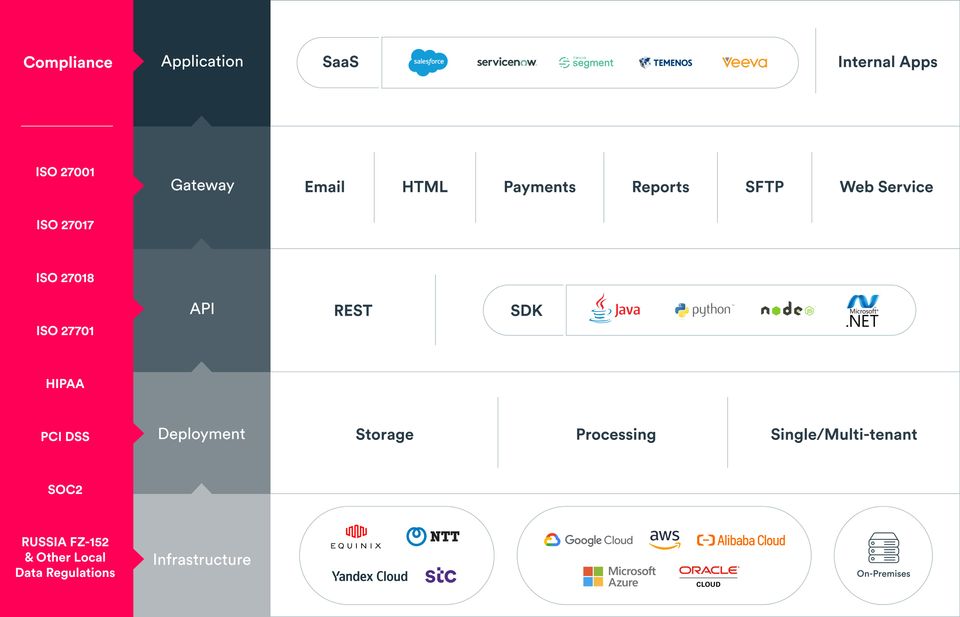Click the Single/Multi-tenant deployment option
This screenshot has height=617, width=960.
point(843,434)
